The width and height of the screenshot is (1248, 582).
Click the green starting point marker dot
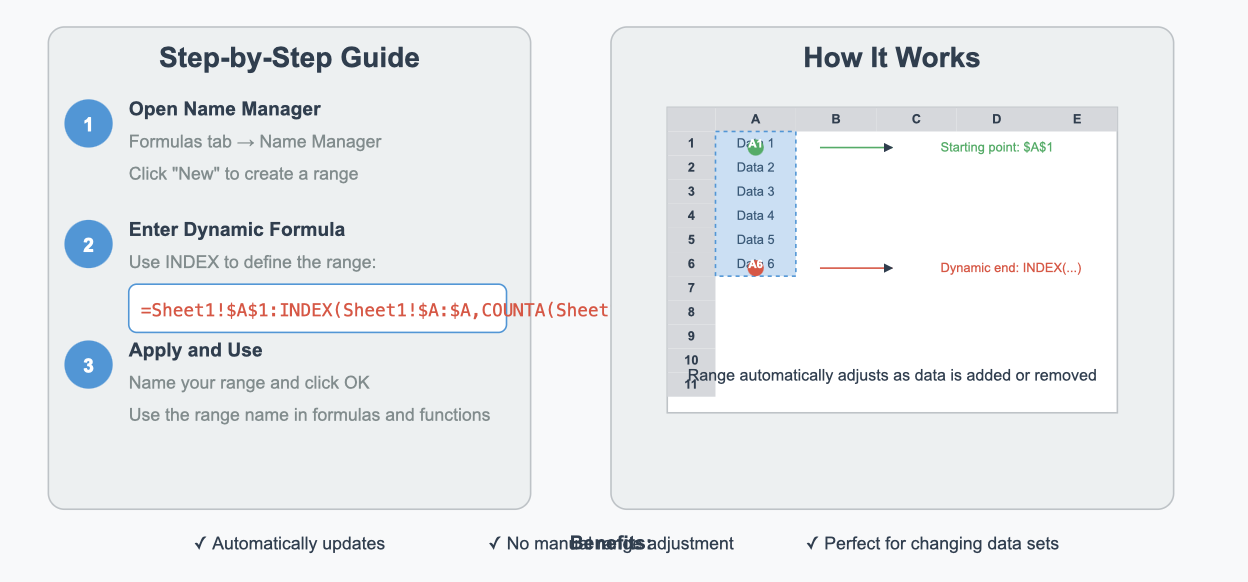click(x=755, y=147)
